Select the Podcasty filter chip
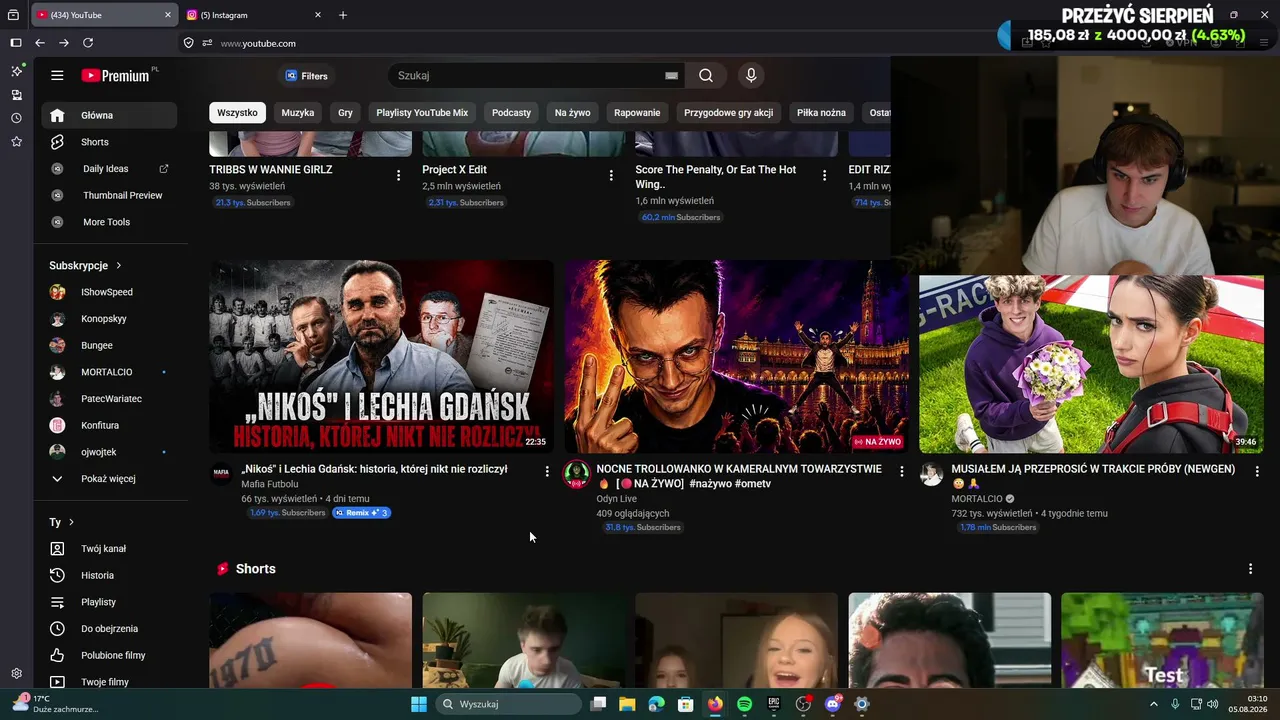 click(x=511, y=113)
